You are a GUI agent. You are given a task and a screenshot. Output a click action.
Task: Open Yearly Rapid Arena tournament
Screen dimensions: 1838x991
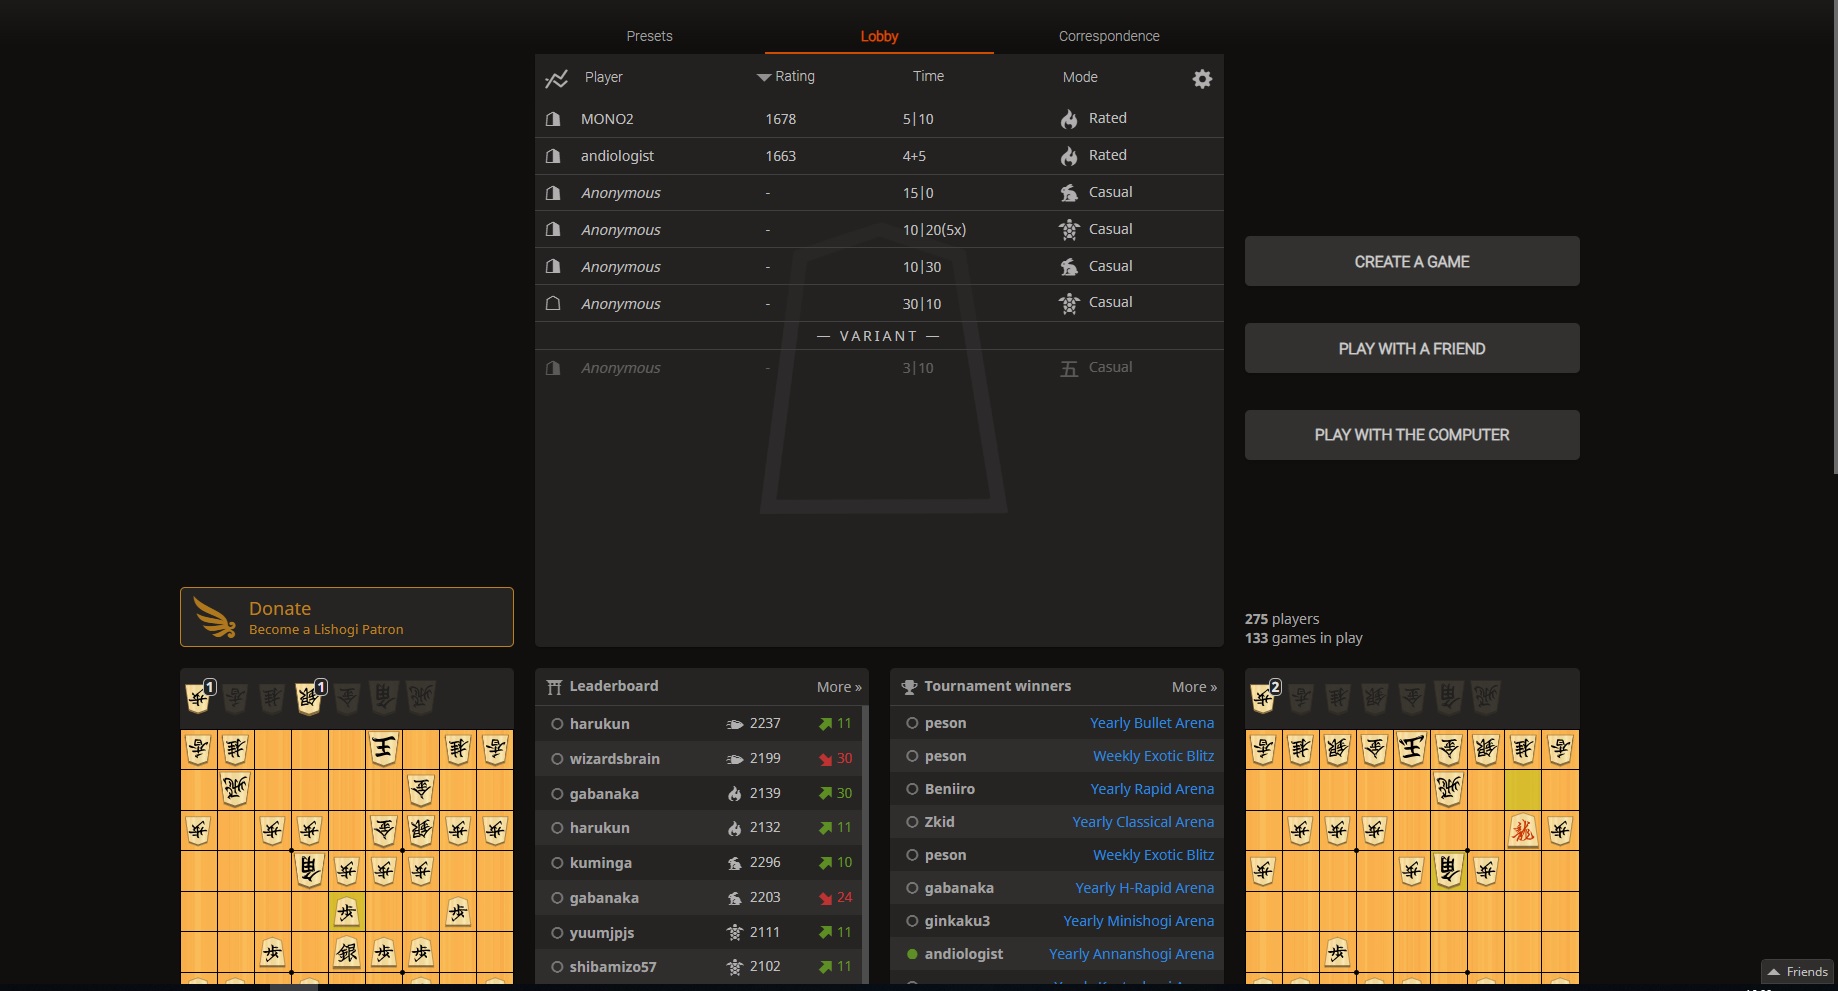pos(1152,789)
